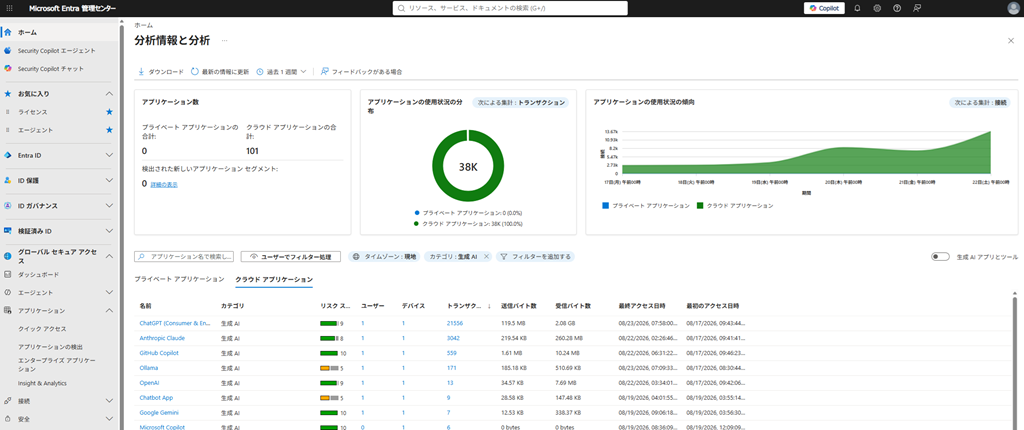Click the タイムゾーン: 現地 filter chip

pos(384,257)
